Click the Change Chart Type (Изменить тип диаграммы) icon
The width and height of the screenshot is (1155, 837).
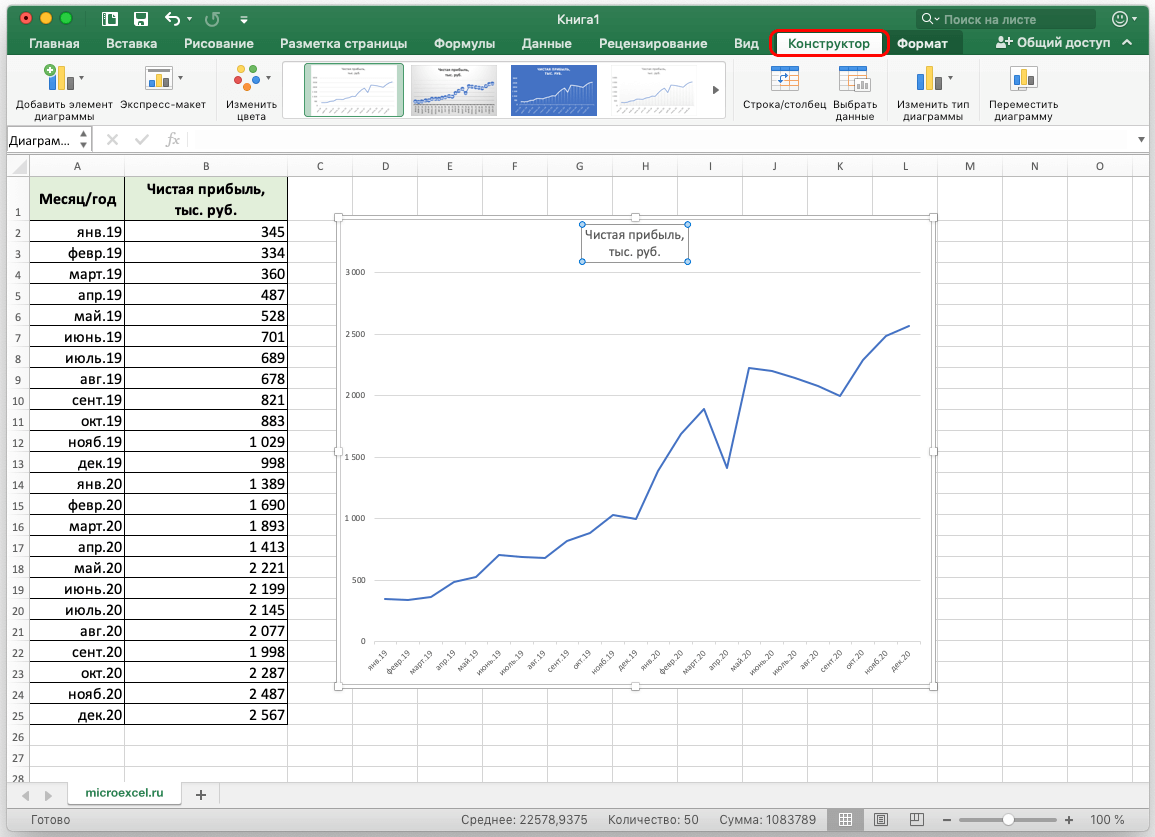929,78
